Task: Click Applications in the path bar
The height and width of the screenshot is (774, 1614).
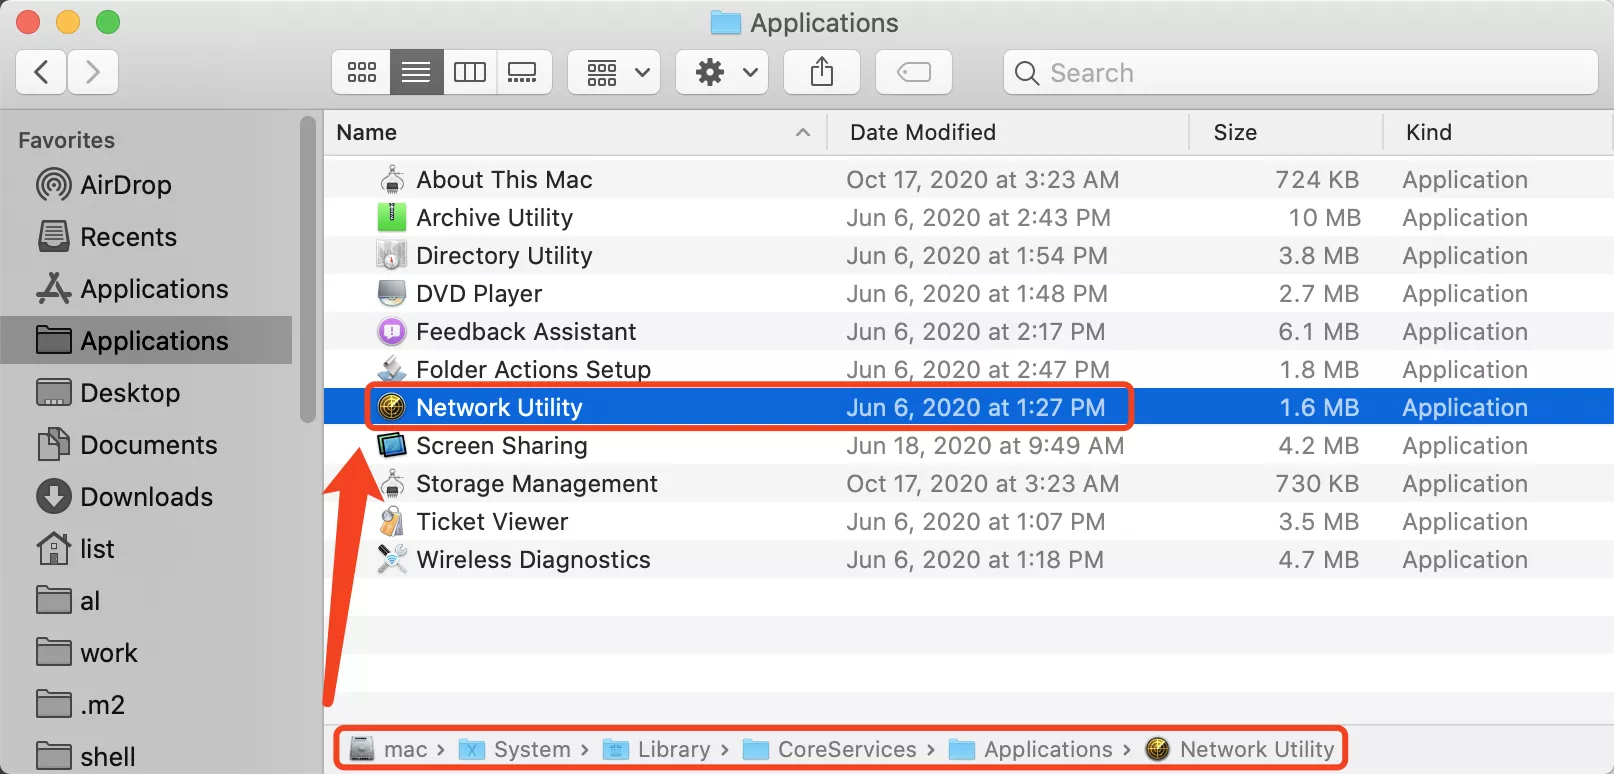Action: (x=1031, y=749)
